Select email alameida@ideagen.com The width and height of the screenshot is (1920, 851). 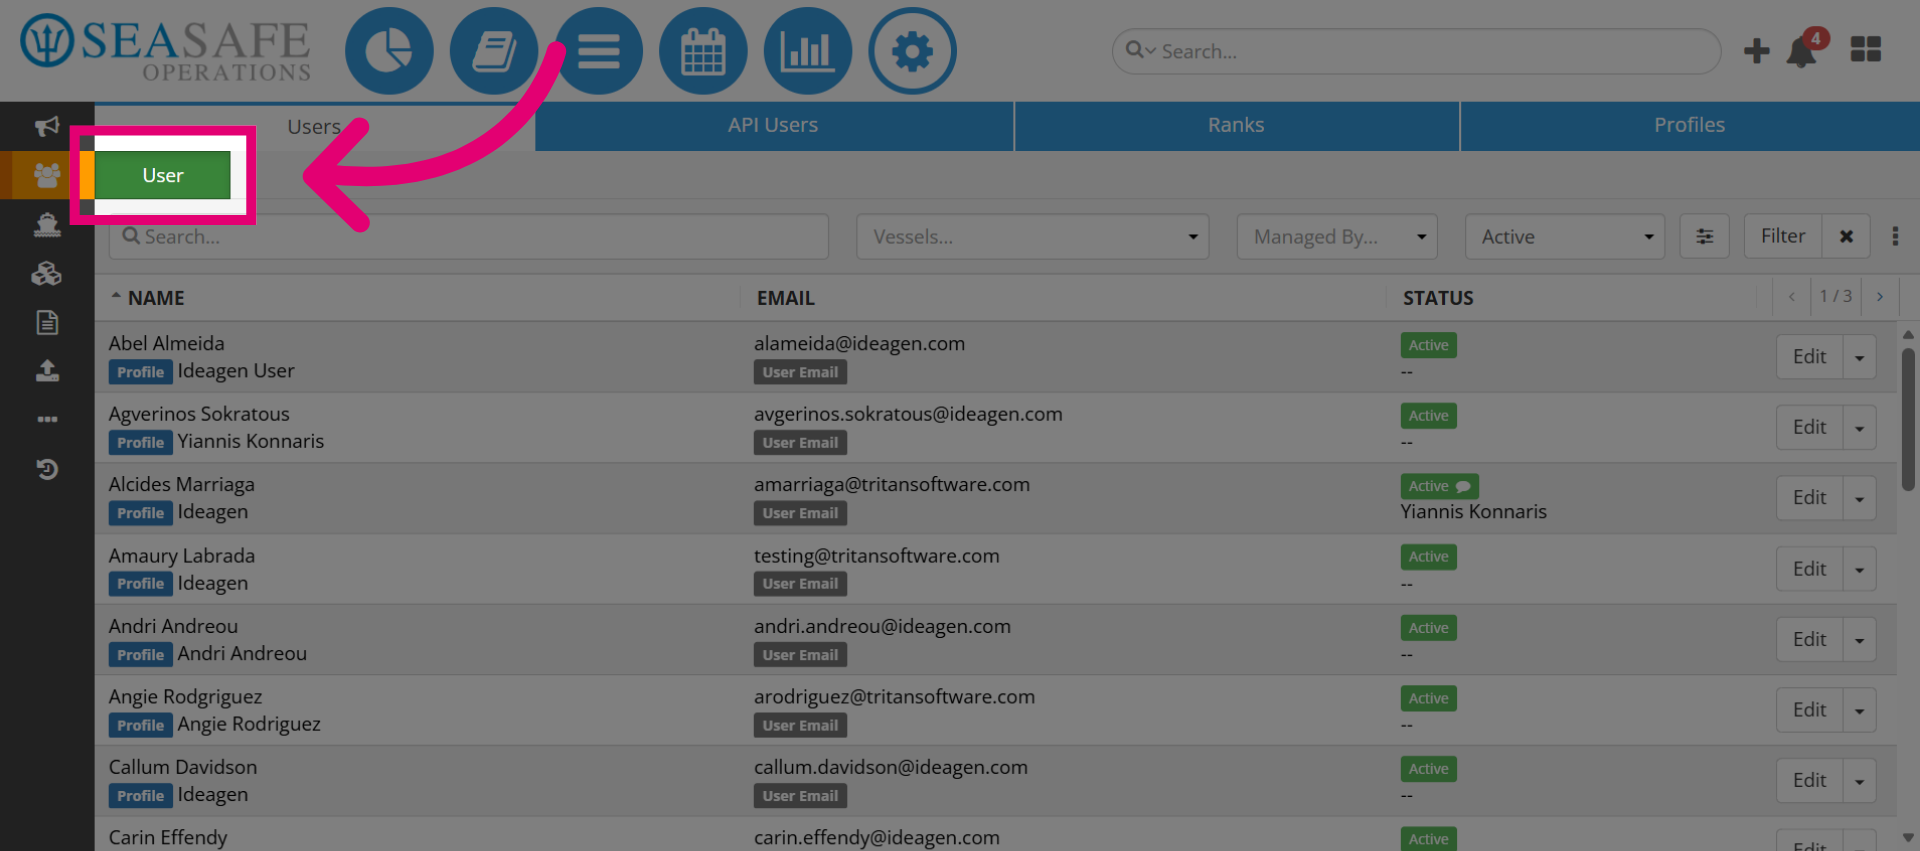coord(859,344)
